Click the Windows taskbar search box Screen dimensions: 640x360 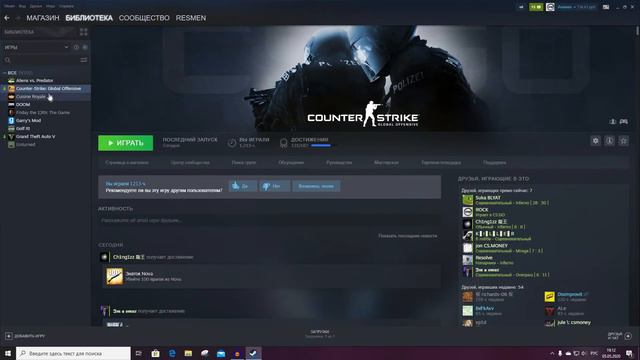coord(73,353)
